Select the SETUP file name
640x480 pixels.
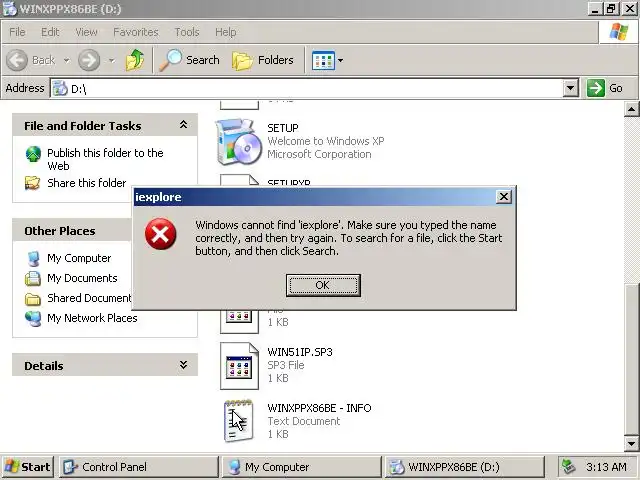point(283,128)
